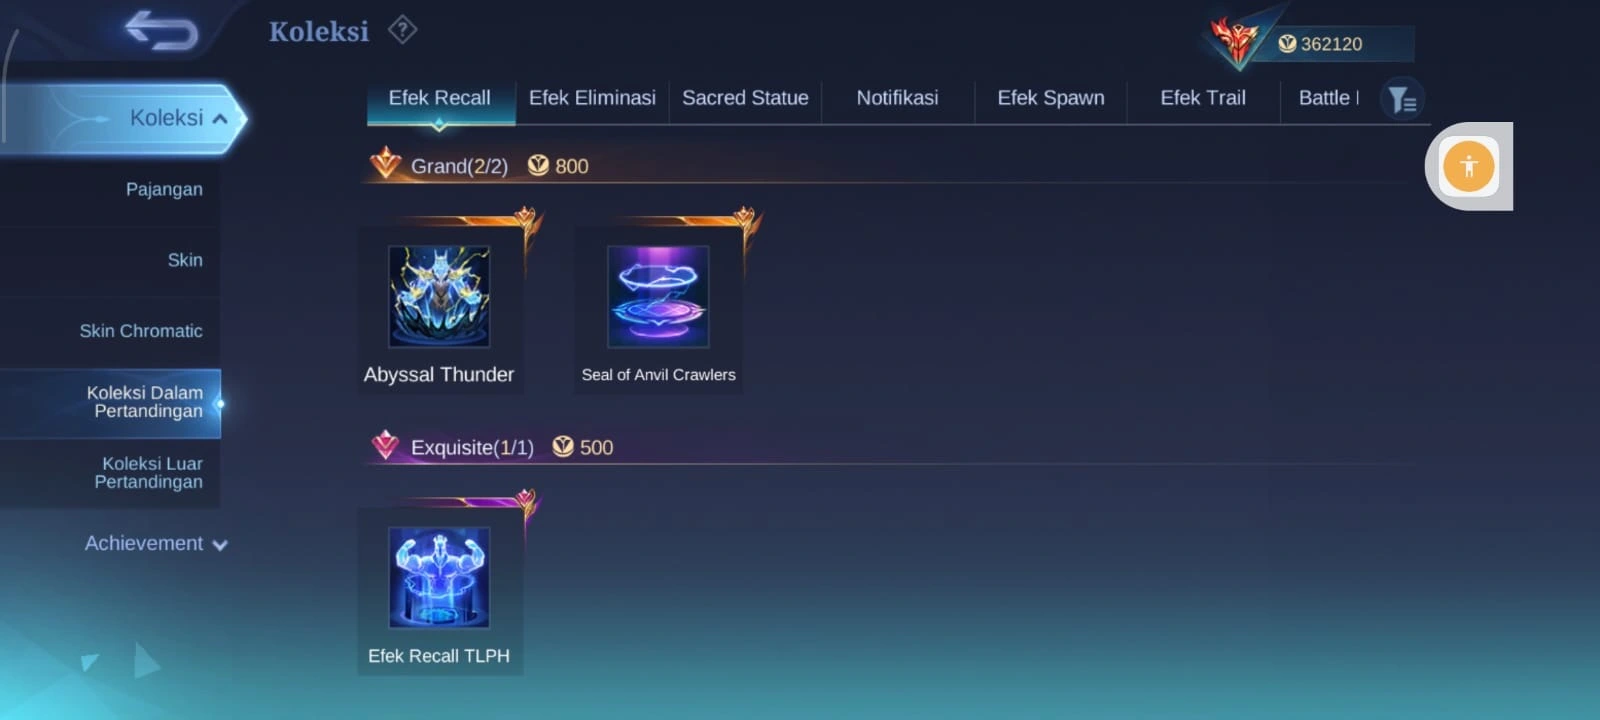The image size is (1600, 720).
Task: Switch to Sacred Statue tab
Action: point(745,98)
